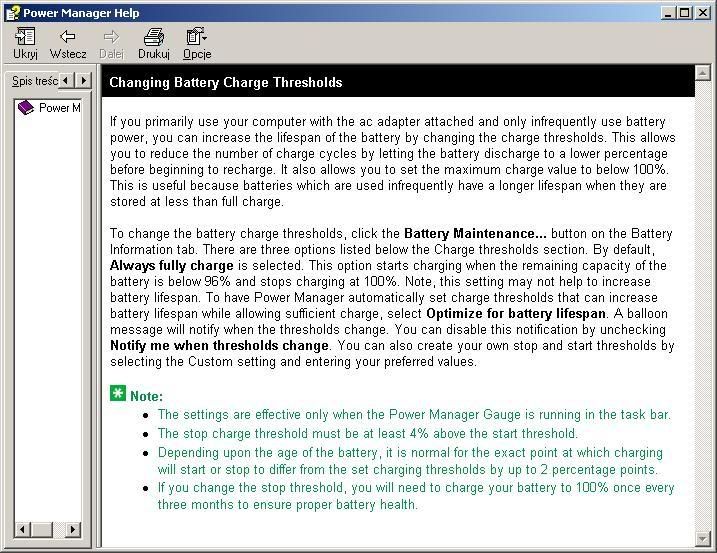Image resolution: width=717 pixels, height=553 pixels.
Task: Click the Dalej forward arrow icon
Action: pos(111,38)
